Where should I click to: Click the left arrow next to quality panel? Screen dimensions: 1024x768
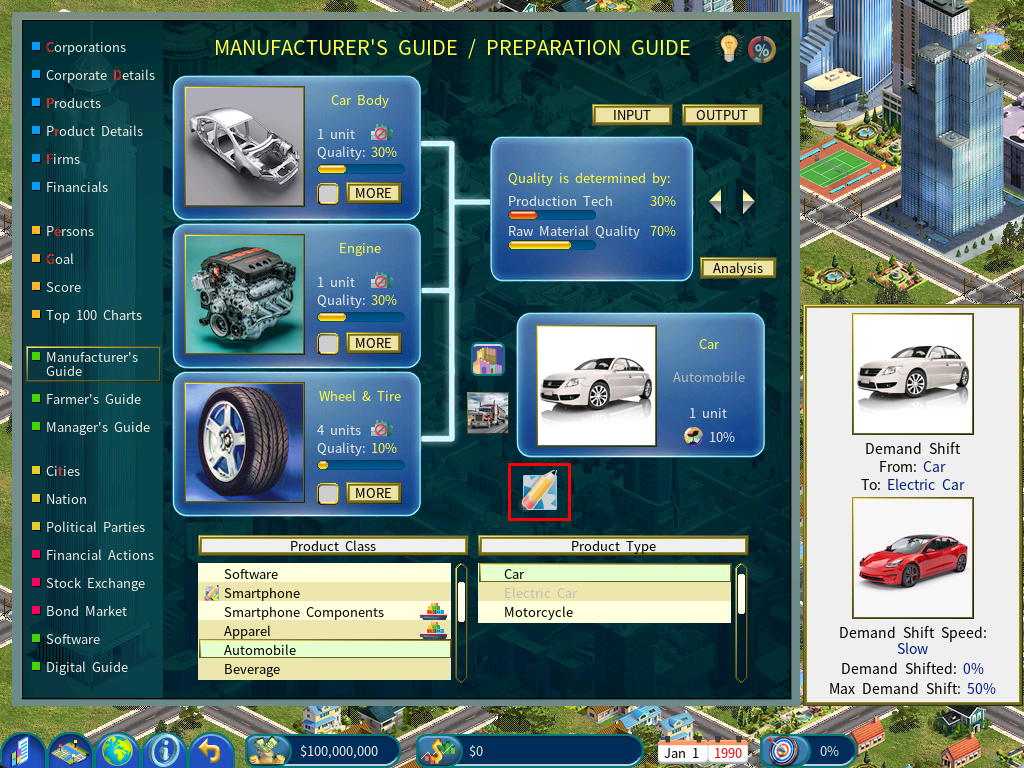(x=716, y=202)
